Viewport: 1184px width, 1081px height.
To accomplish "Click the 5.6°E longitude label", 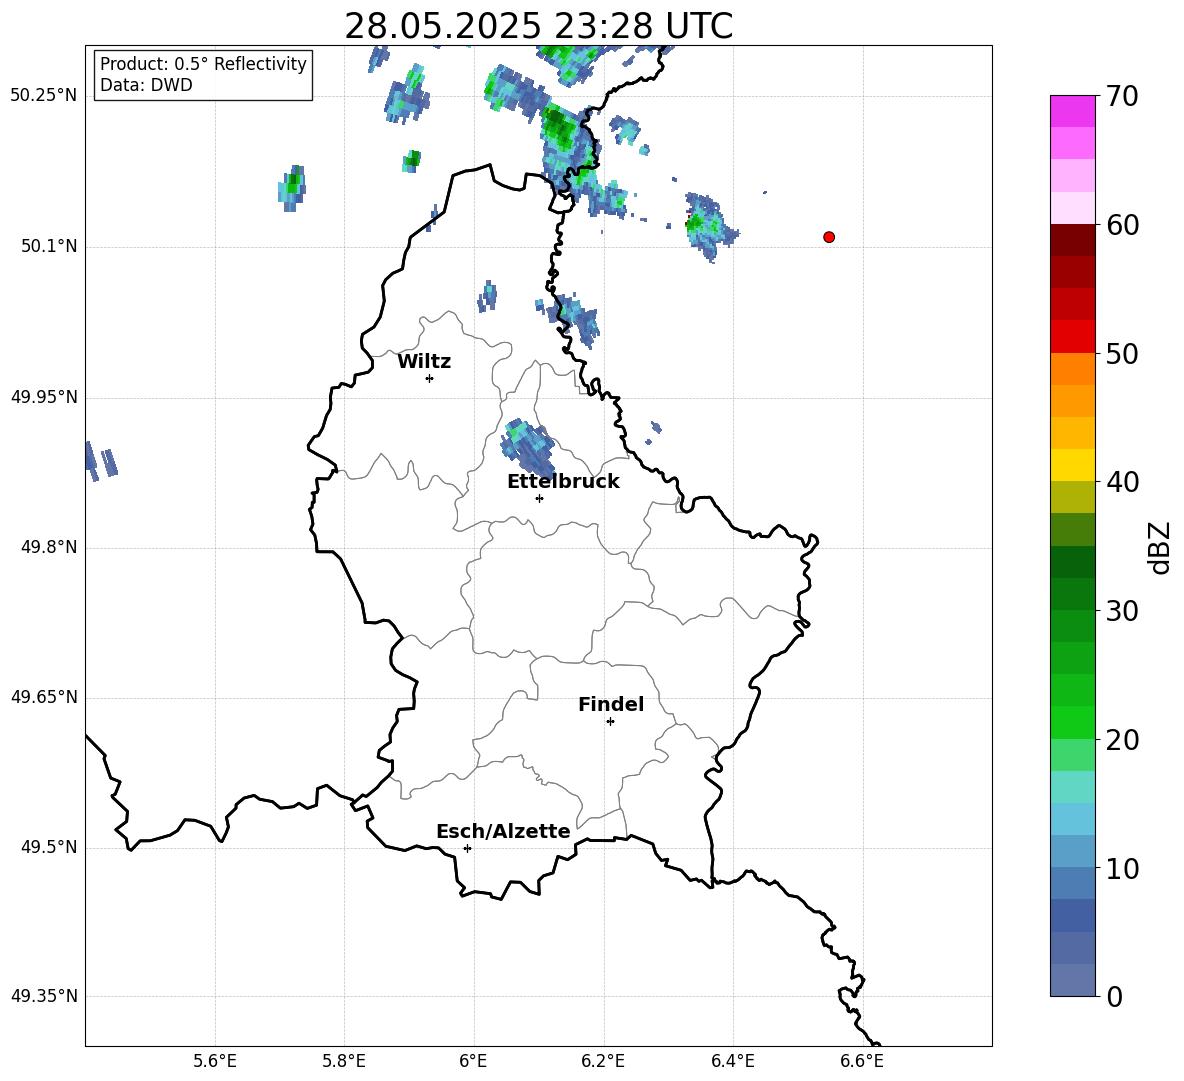I will (x=215, y=1061).
